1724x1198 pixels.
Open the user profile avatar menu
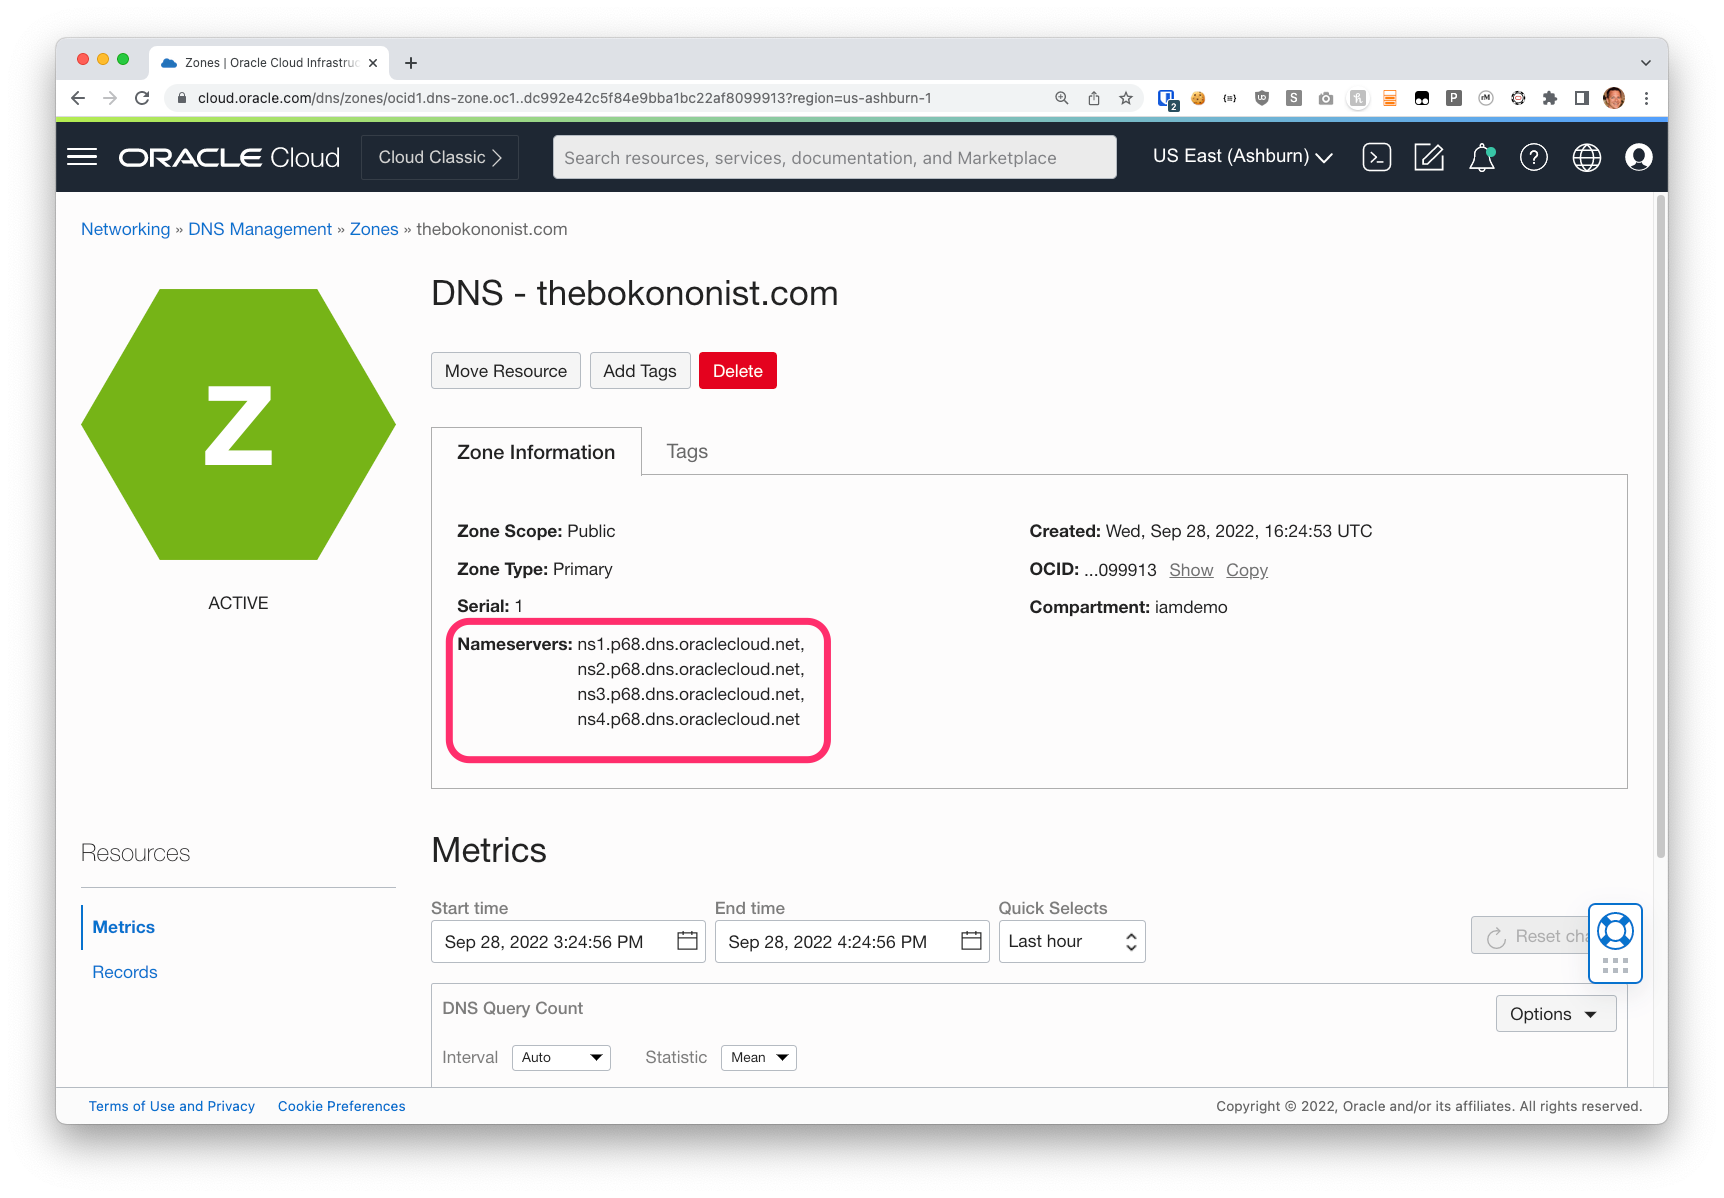coord(1638,157)
